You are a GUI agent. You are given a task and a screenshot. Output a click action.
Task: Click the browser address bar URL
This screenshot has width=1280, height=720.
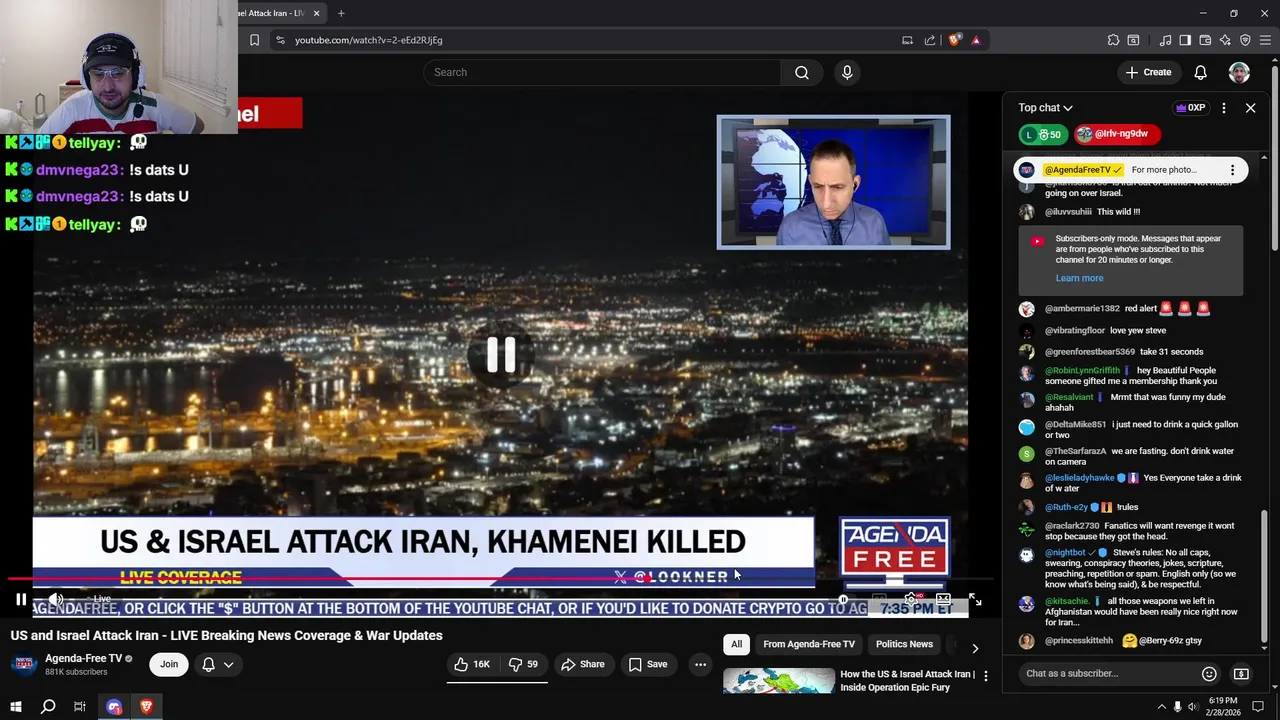coord(368,40)
